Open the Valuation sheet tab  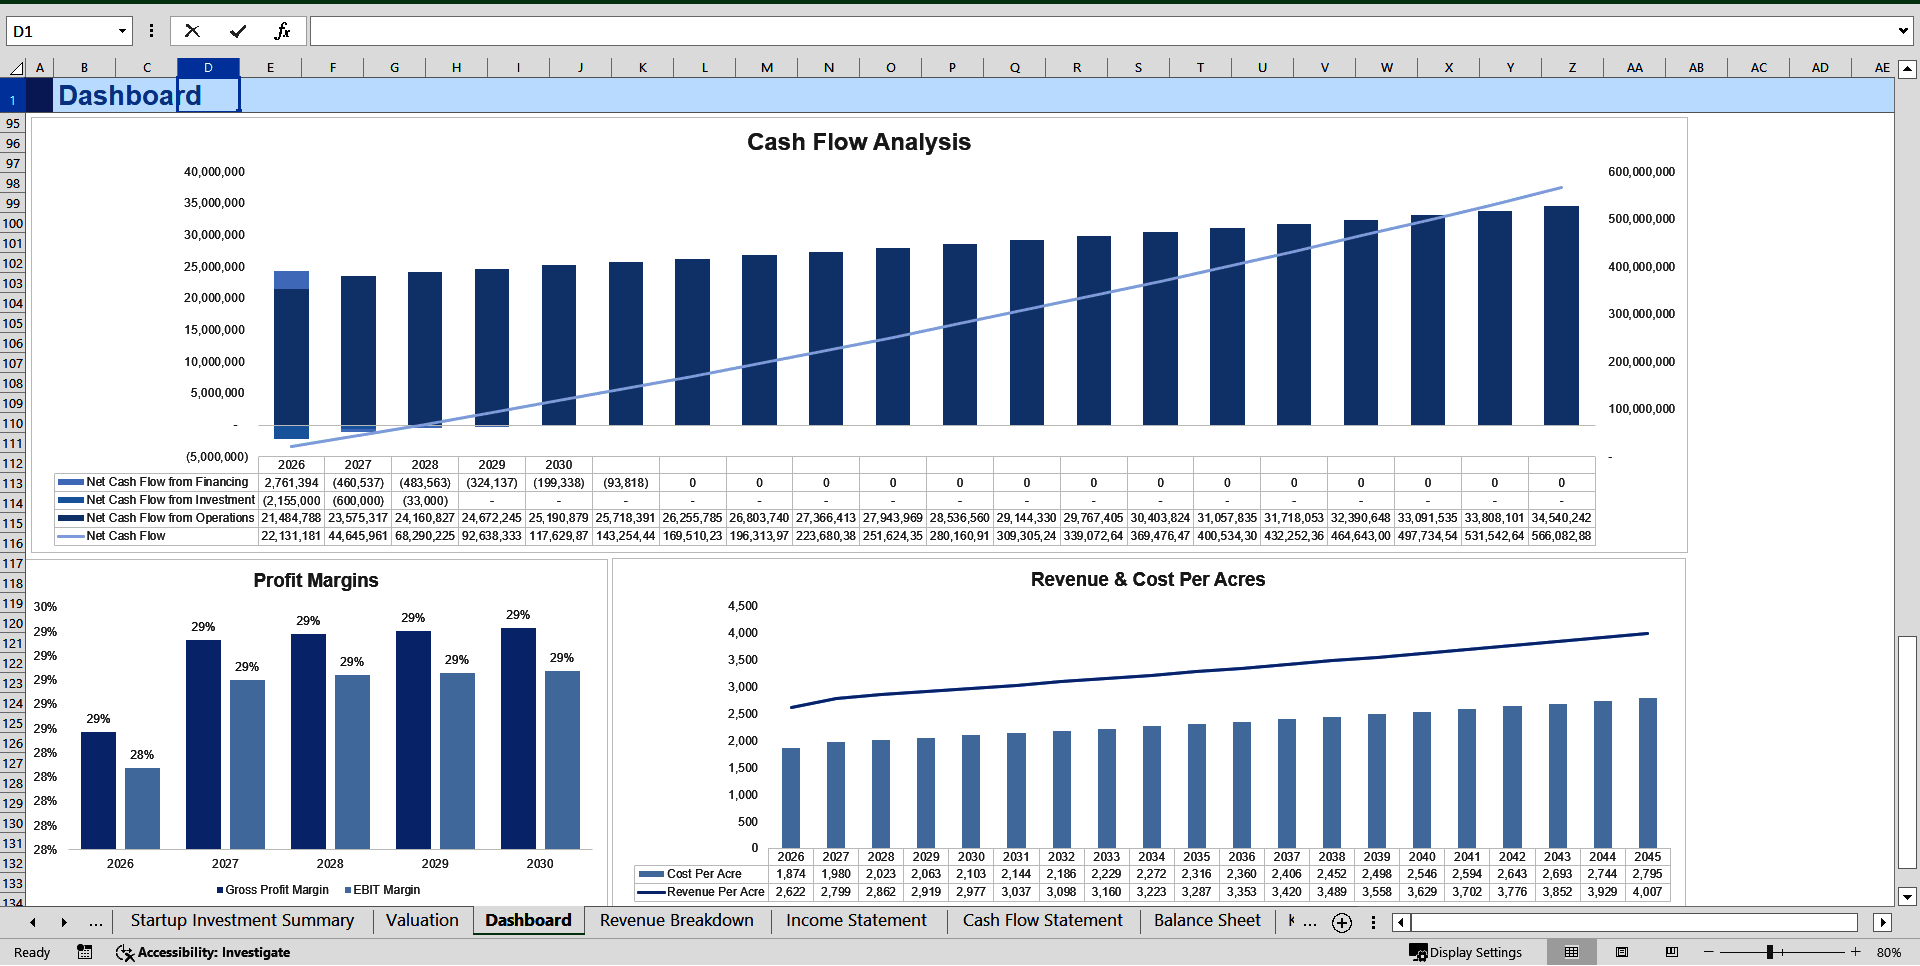point(422,921)
